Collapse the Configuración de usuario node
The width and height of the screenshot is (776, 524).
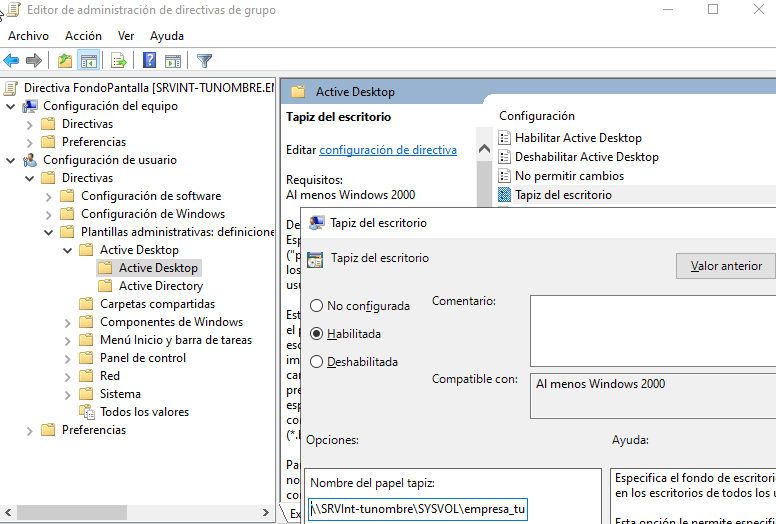coord(10,160)
